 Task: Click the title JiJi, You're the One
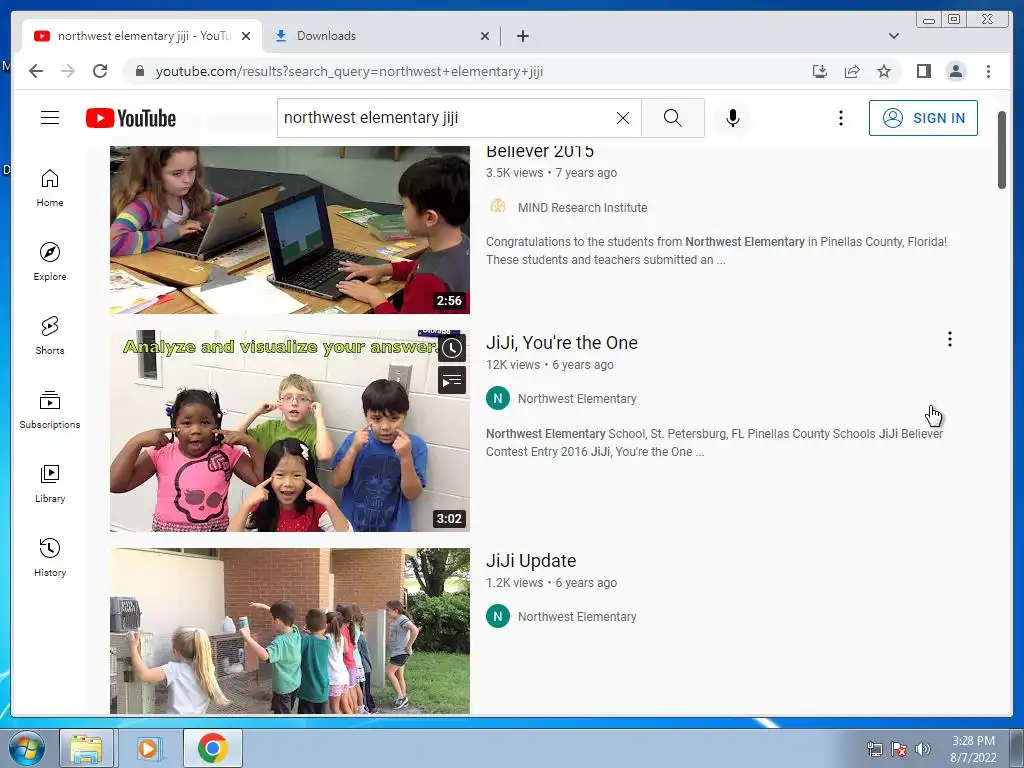[562, 342]
